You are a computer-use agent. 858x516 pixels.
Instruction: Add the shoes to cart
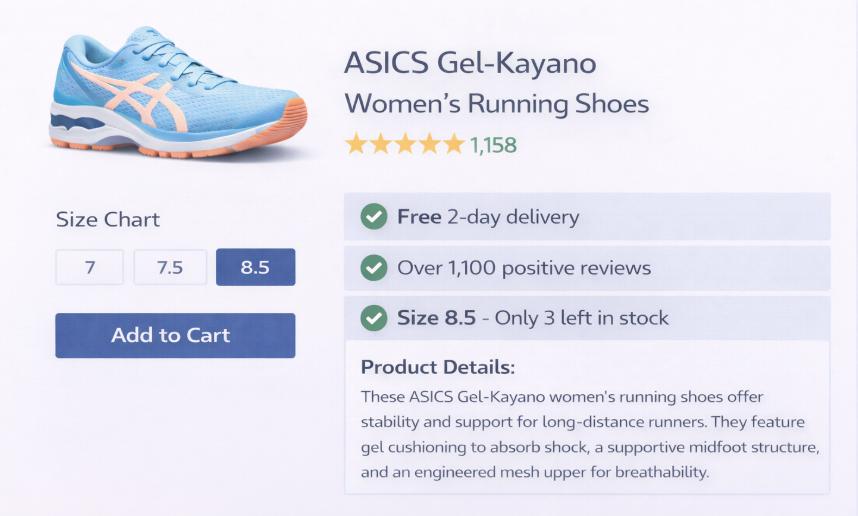click(175, 335)
